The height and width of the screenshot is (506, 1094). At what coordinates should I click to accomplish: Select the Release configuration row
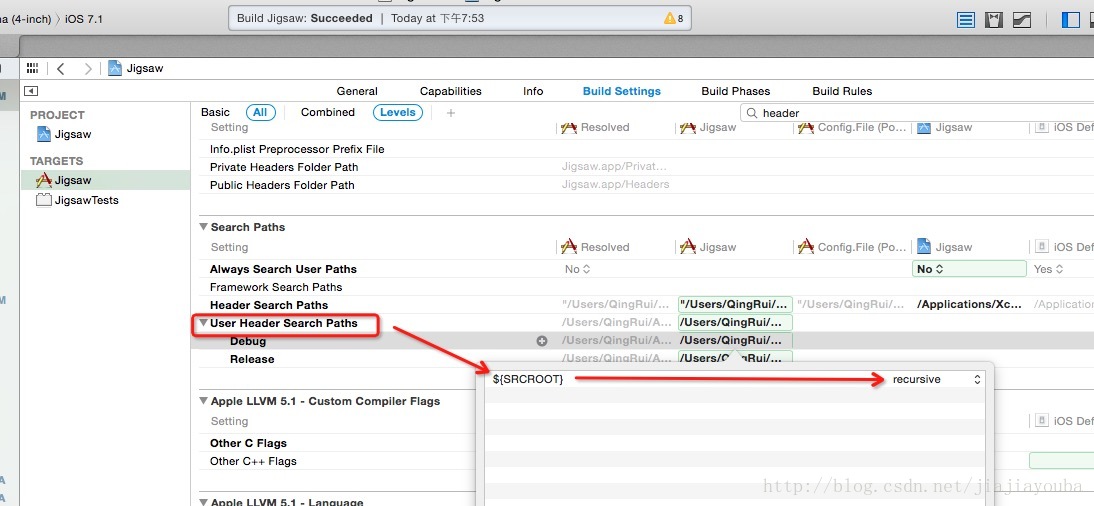coord(252,359)
